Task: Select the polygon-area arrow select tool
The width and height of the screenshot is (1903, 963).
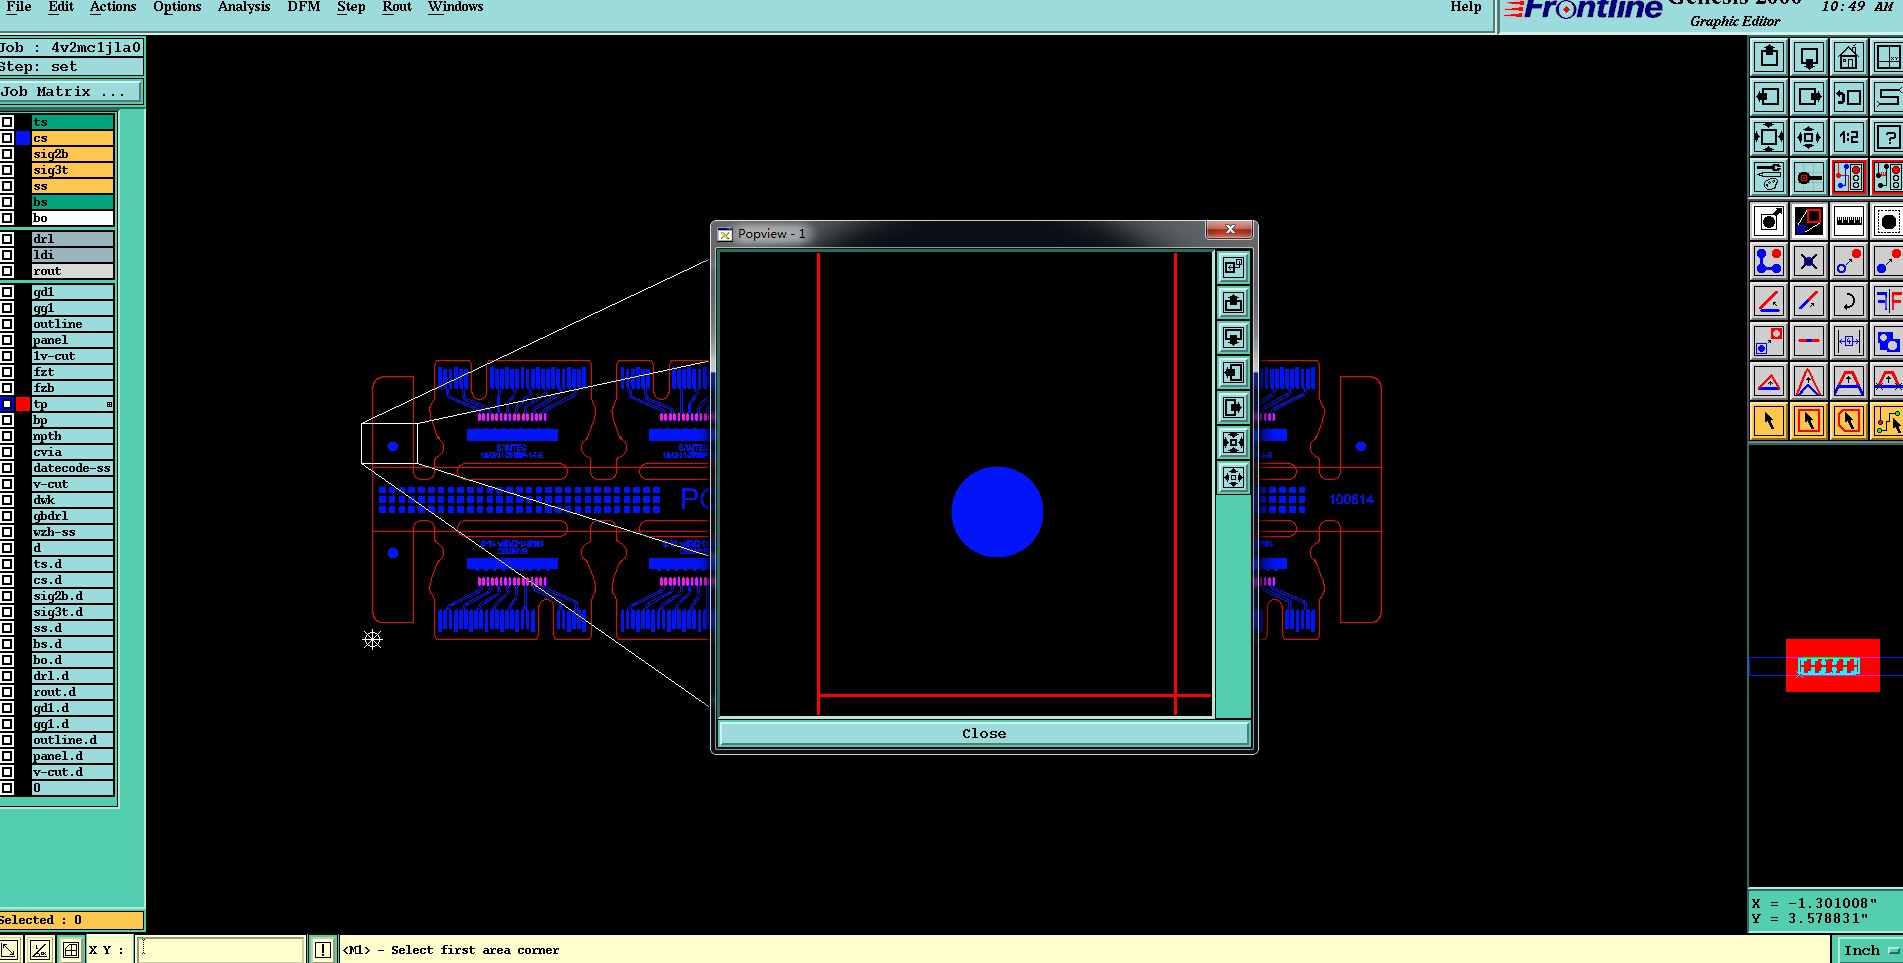Action: click(x=1849, y=421)
